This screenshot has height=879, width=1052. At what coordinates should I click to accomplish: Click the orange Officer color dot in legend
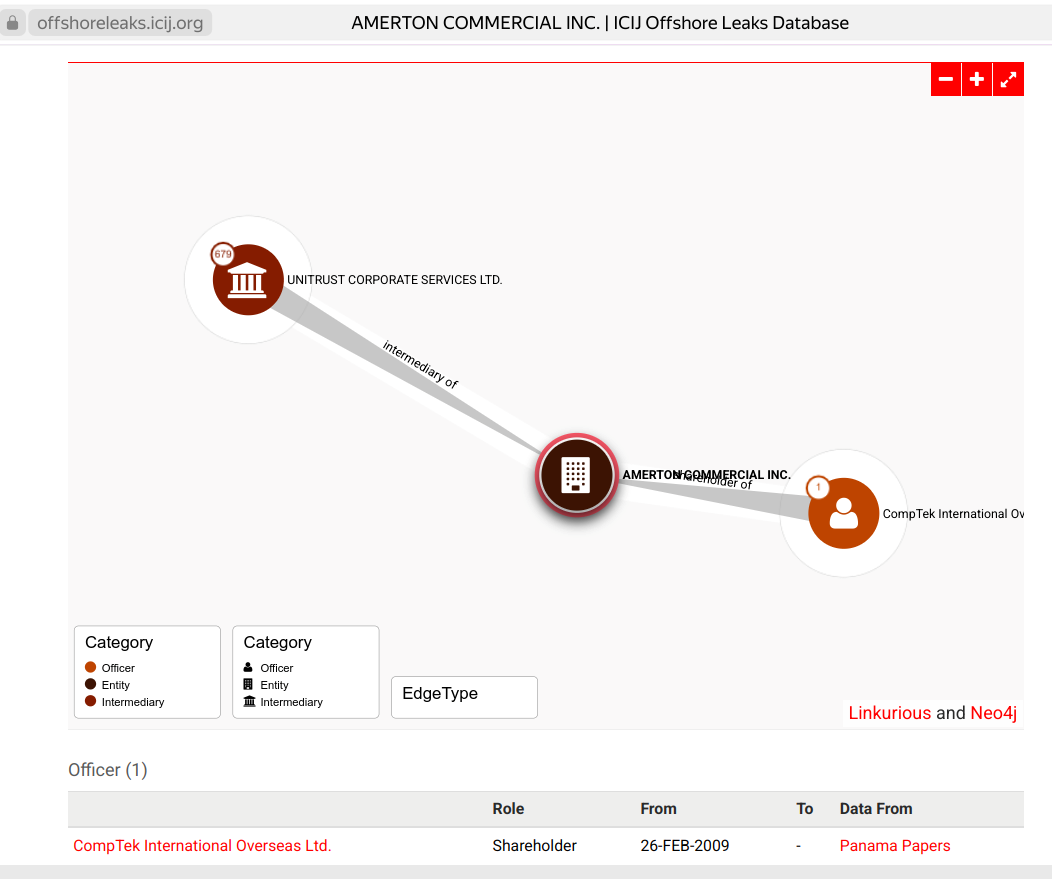91,667
